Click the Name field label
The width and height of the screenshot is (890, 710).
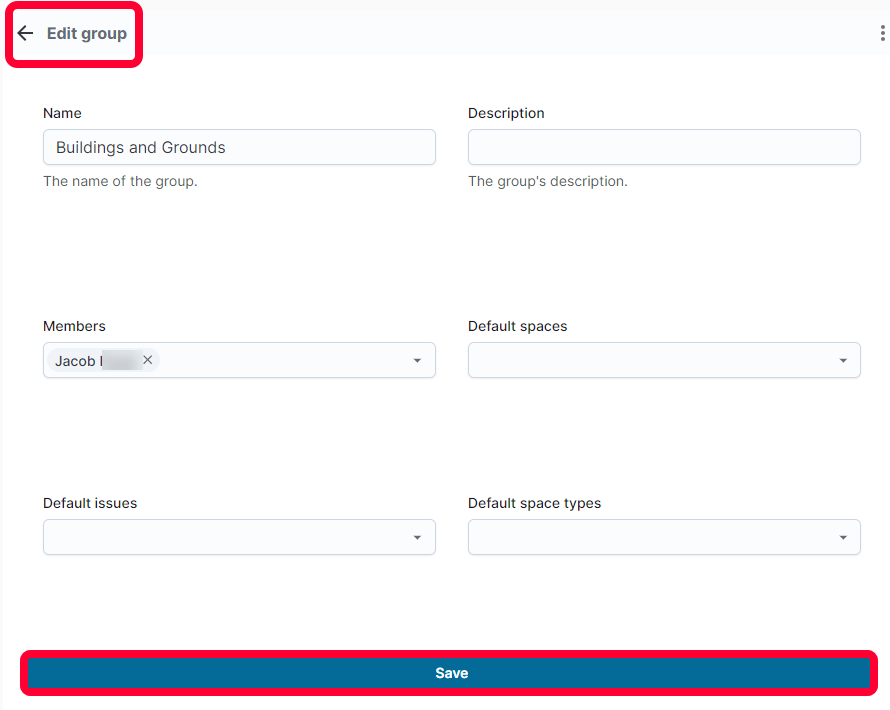(x=62, y=113)
